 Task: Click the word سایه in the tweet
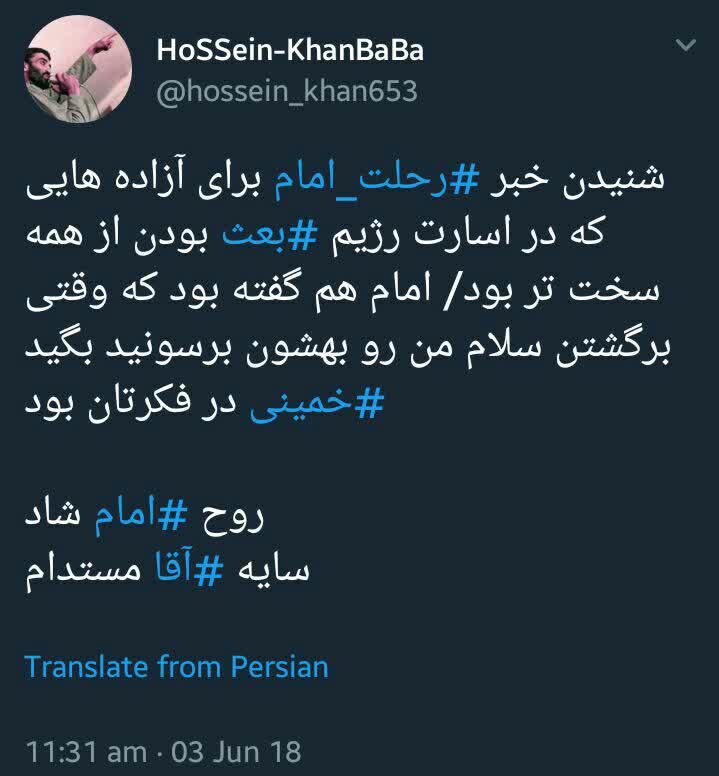coord(274,570)
